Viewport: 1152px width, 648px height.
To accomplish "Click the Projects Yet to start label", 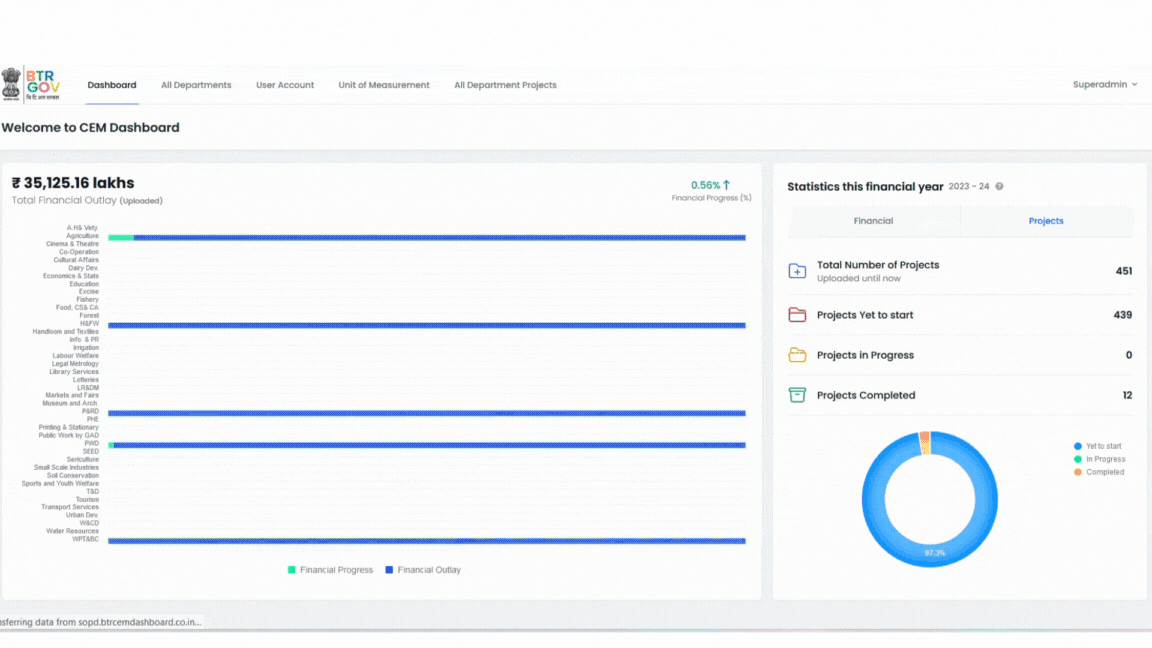I will point(865,315).
